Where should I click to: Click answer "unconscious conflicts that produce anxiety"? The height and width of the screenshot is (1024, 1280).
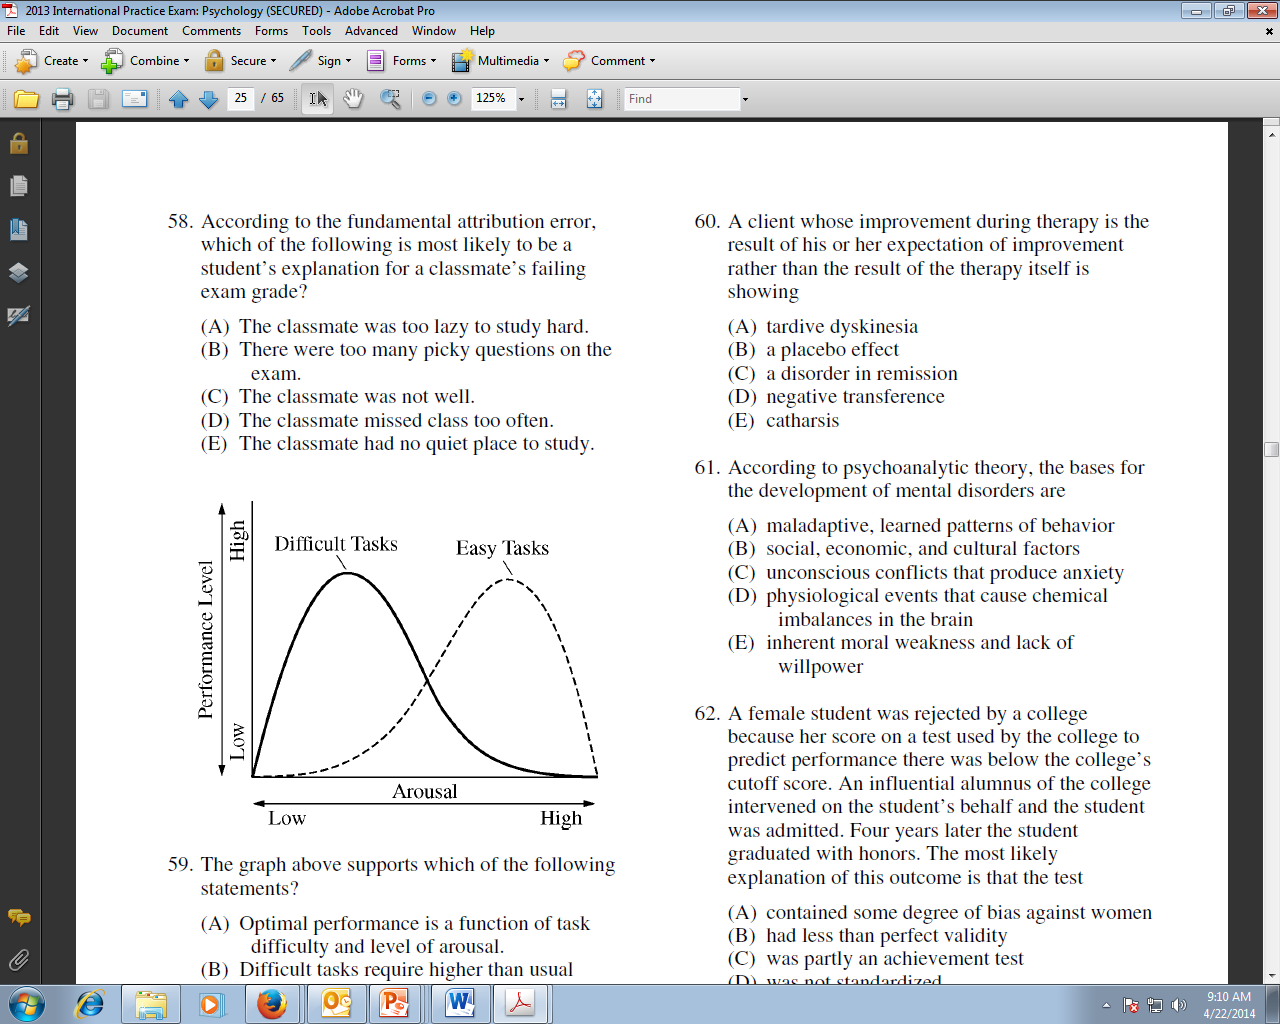pos(945,573)
